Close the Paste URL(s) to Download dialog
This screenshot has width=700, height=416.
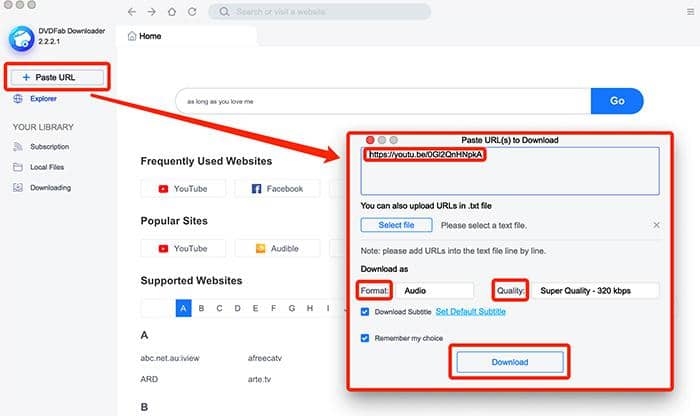tap(370, 140)
